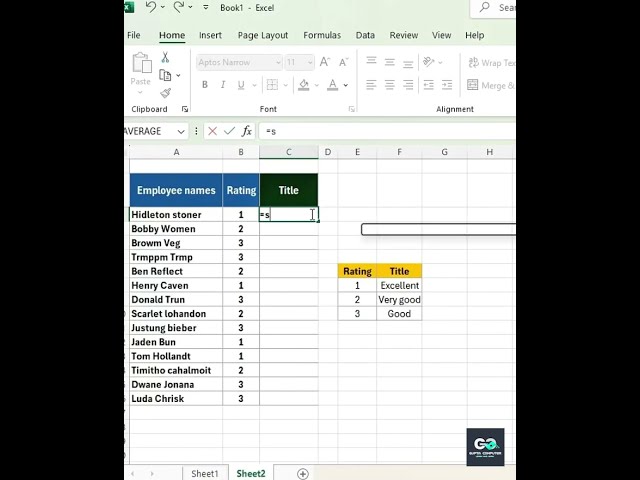Image resolution: width=640 pixels, height=480 pixels.
Task: Open the Formulas tab
Action: click(x=322, y=35)
